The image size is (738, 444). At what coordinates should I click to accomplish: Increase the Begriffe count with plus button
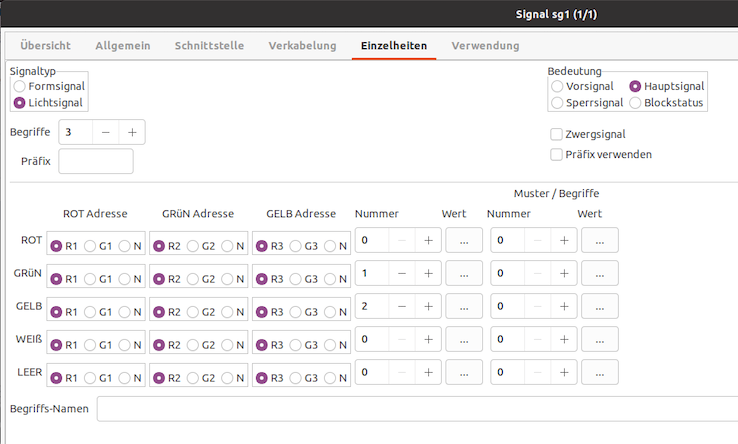click(131, 132)
